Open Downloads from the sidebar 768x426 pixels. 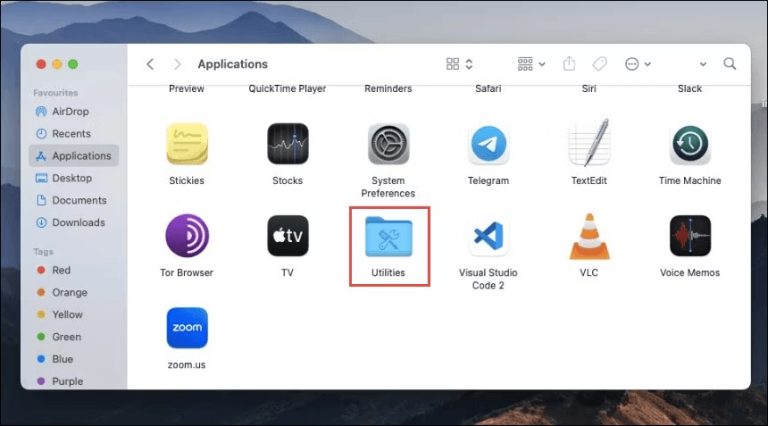click(73, 222)
